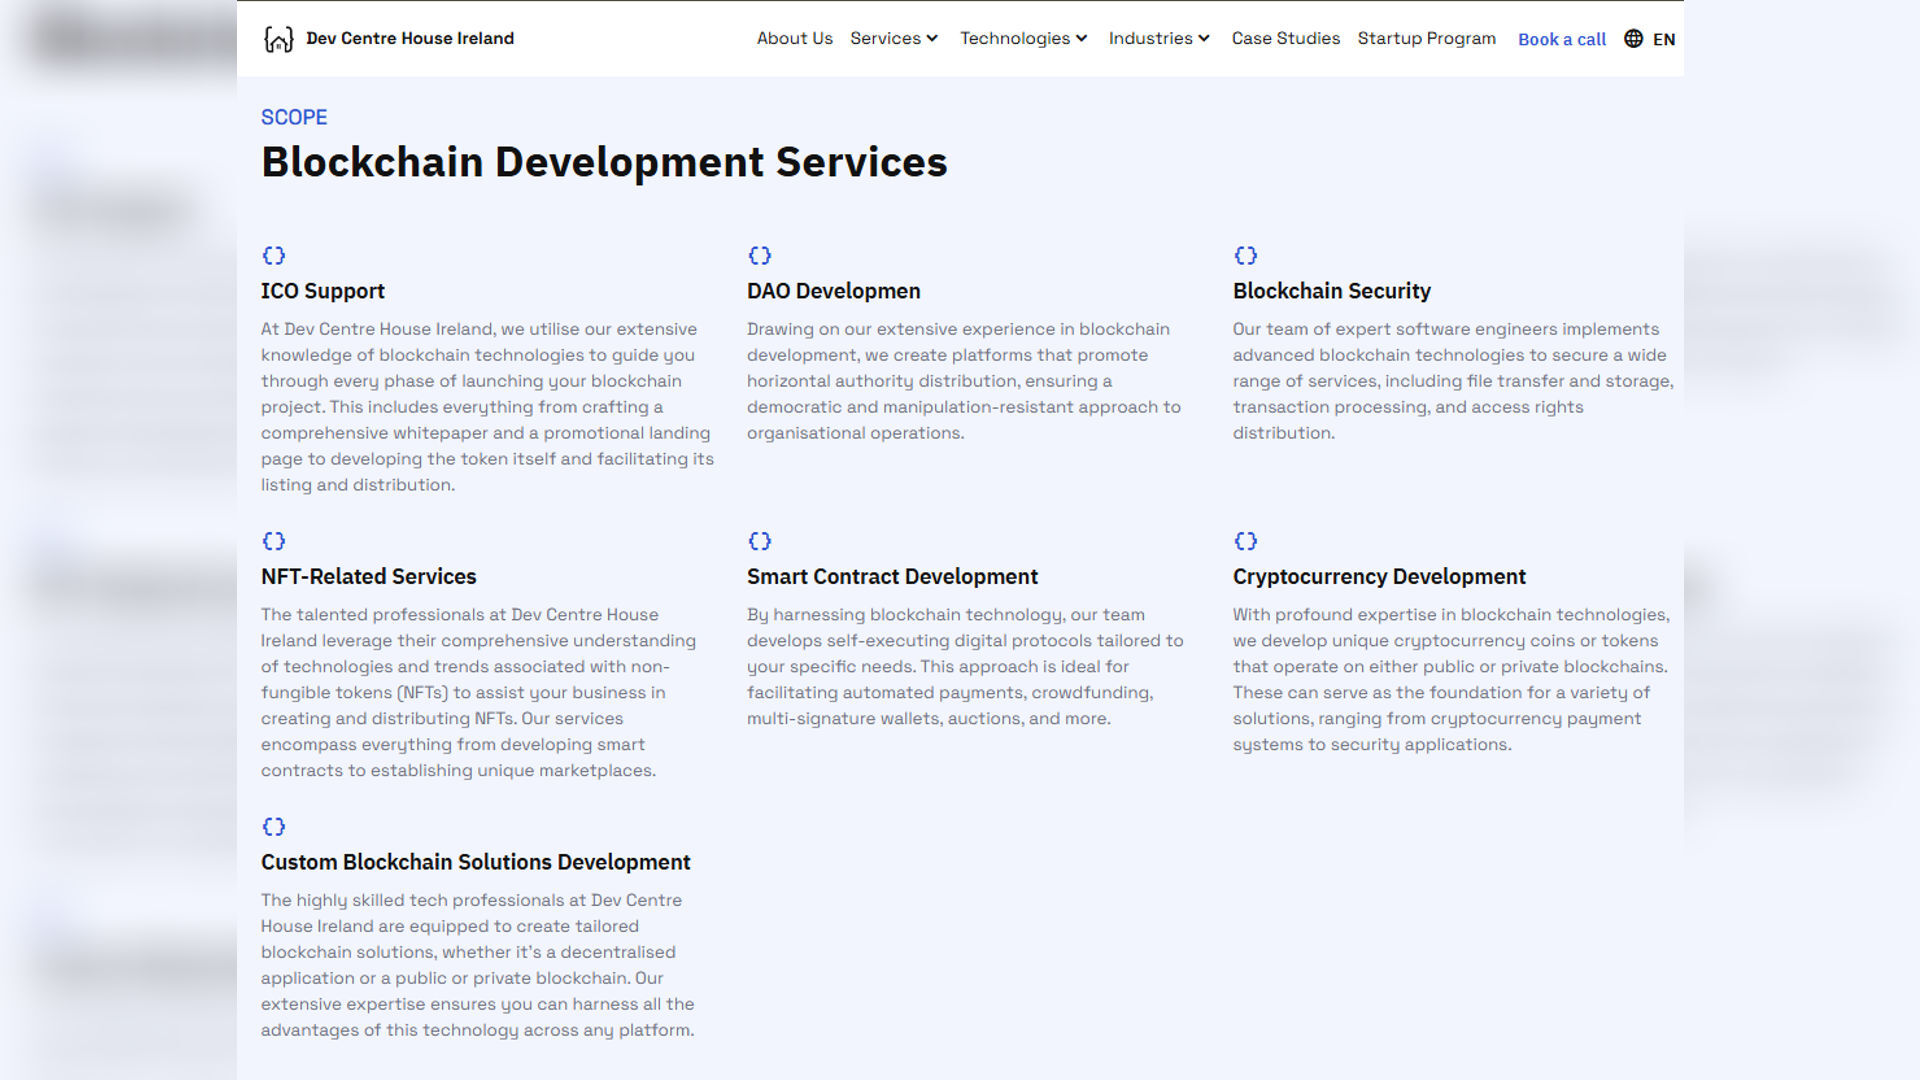The width and height of the screenshot is (1920, 1080).
Task: Click the Blockchain Security card title
Action: tap(1331, 291)
